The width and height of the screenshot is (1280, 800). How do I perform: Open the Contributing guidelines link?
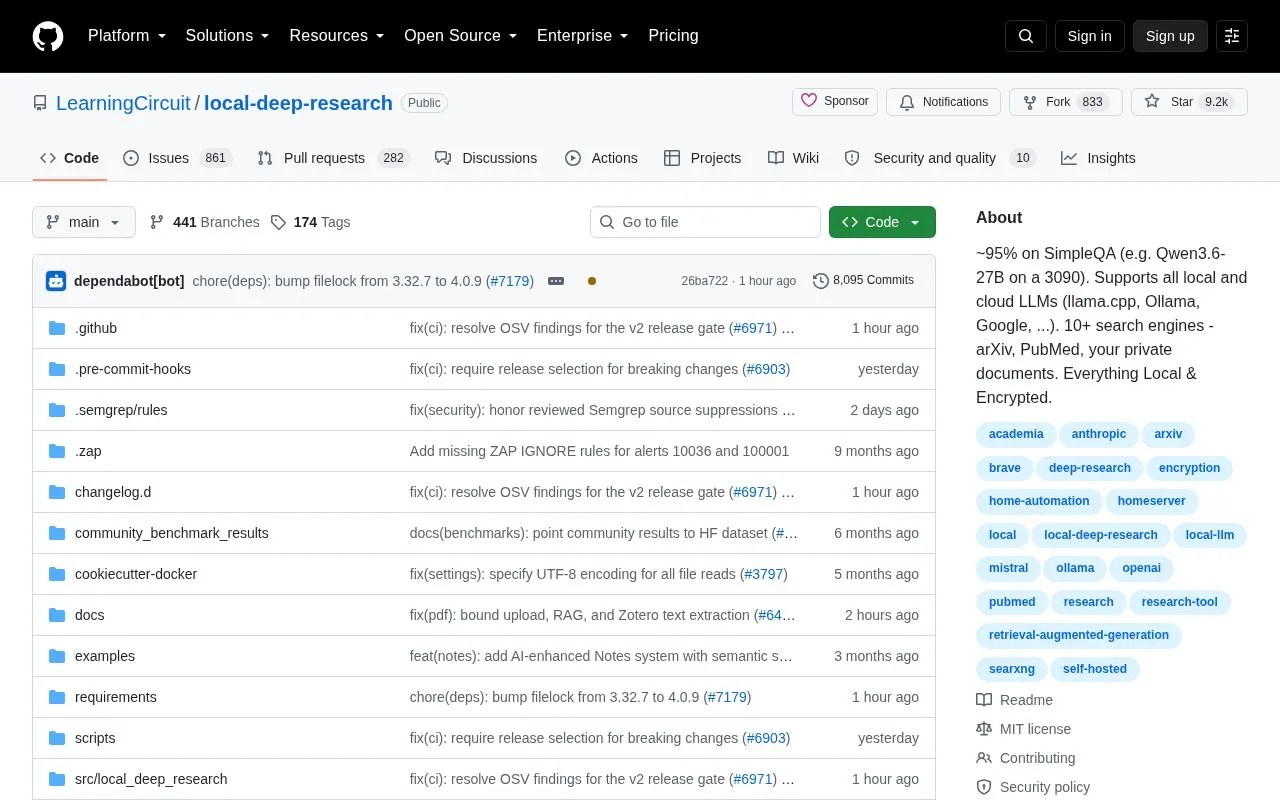(x=1026, y=758)
